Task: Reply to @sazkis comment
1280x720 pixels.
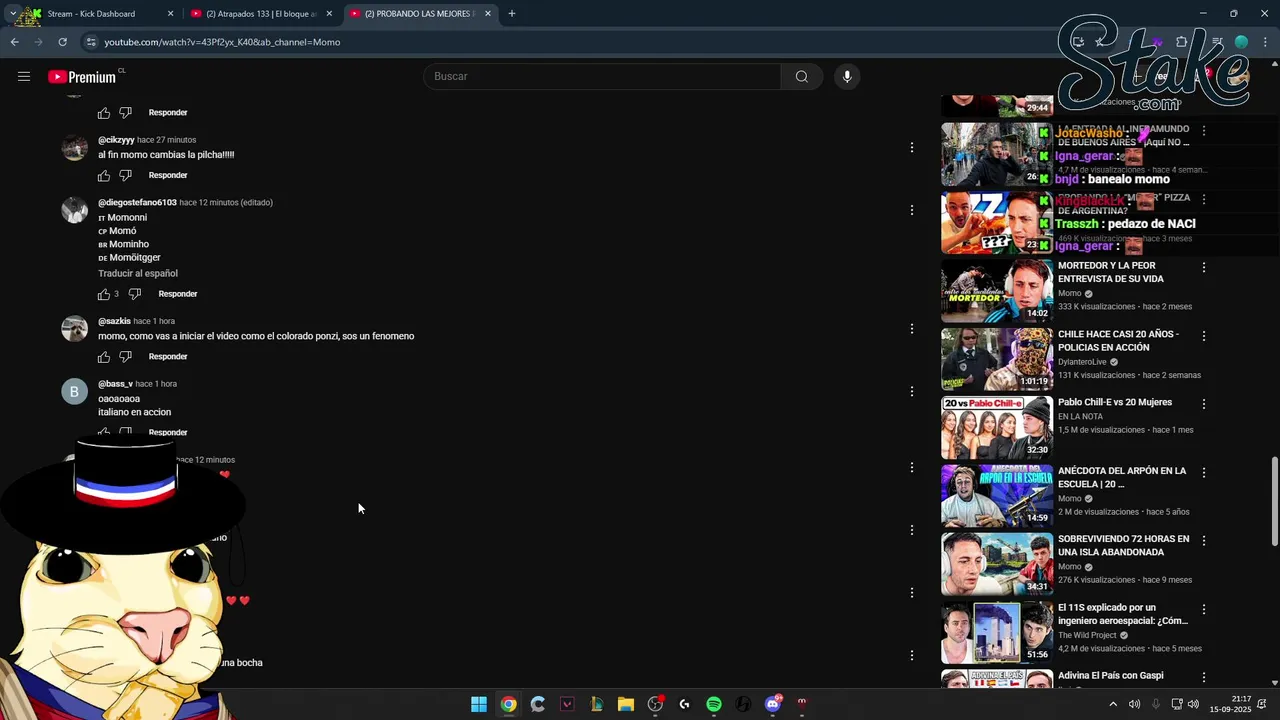Action: 168,357
